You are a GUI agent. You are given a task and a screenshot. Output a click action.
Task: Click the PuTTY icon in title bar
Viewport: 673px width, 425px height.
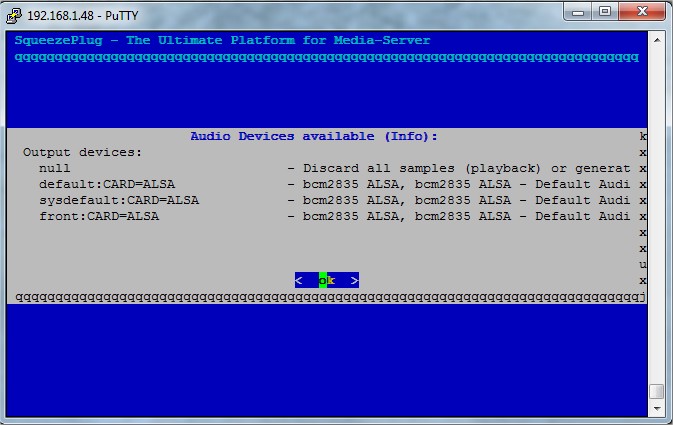(x=14, y=15)
